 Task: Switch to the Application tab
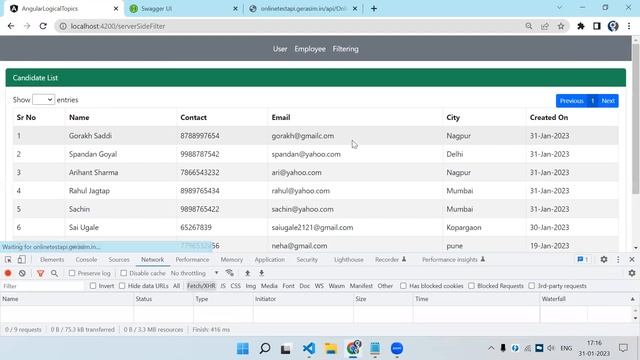[269, 260]
